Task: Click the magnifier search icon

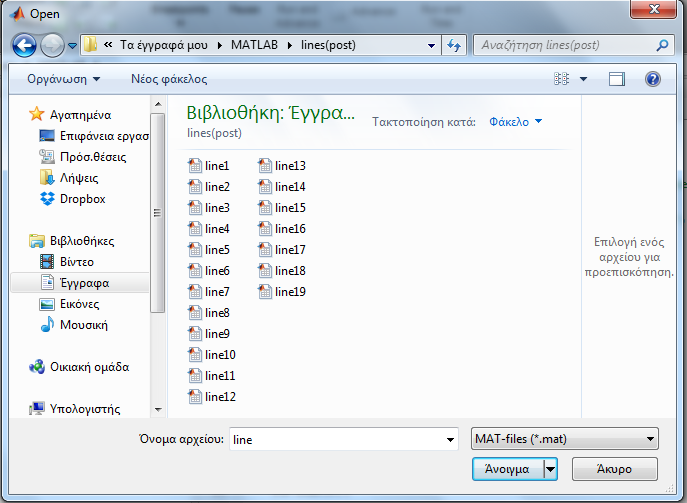Action: pyautogui.click(x=663, y=45)
